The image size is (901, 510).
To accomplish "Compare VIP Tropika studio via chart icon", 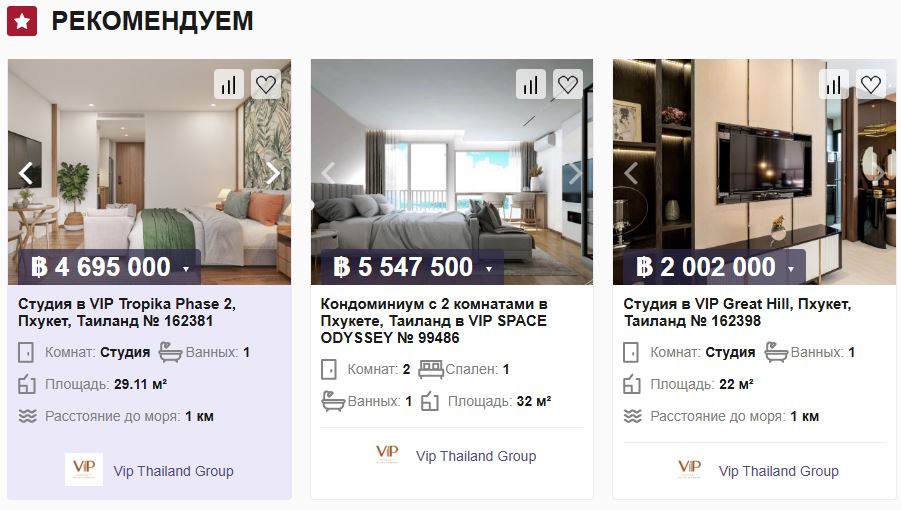I will (229, 84).
